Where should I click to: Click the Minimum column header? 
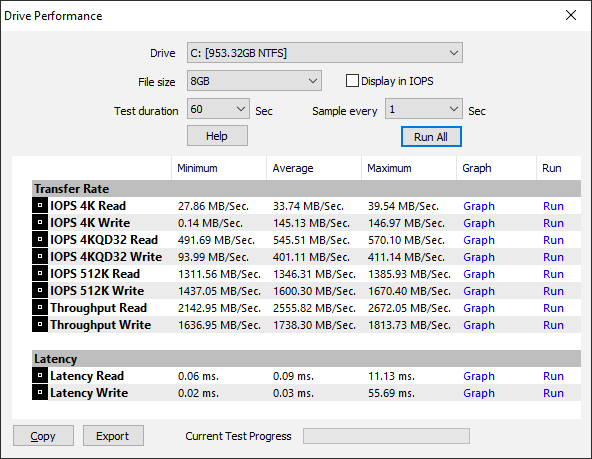click(x=219, y=168)
